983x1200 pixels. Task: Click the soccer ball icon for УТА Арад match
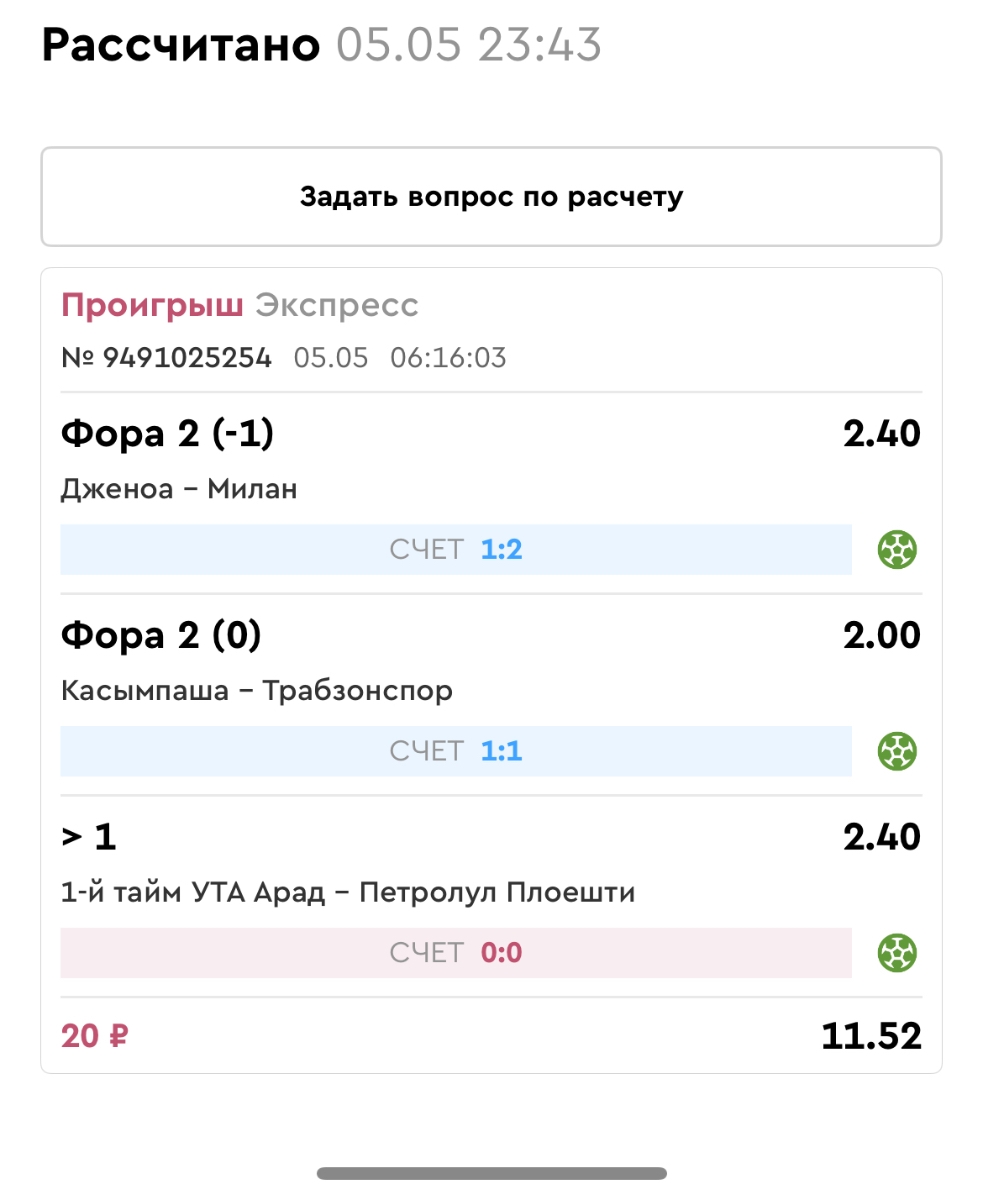(897, 952)
